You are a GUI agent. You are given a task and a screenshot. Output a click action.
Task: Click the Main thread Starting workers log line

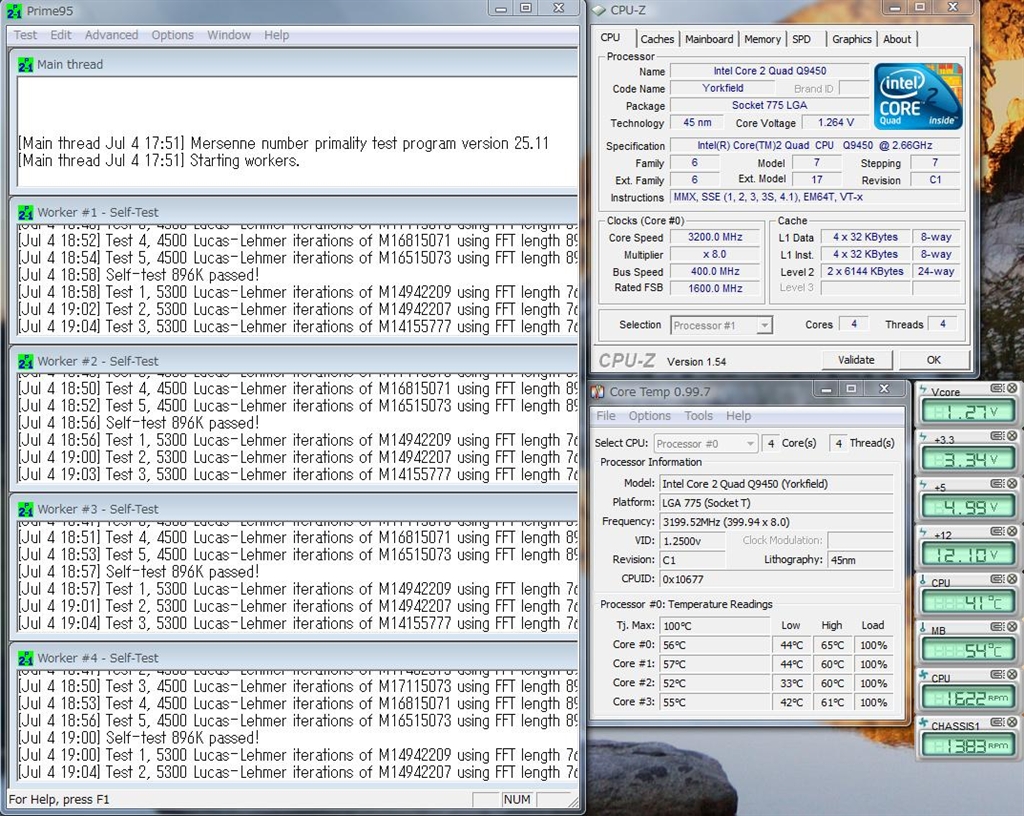point(159,161)
